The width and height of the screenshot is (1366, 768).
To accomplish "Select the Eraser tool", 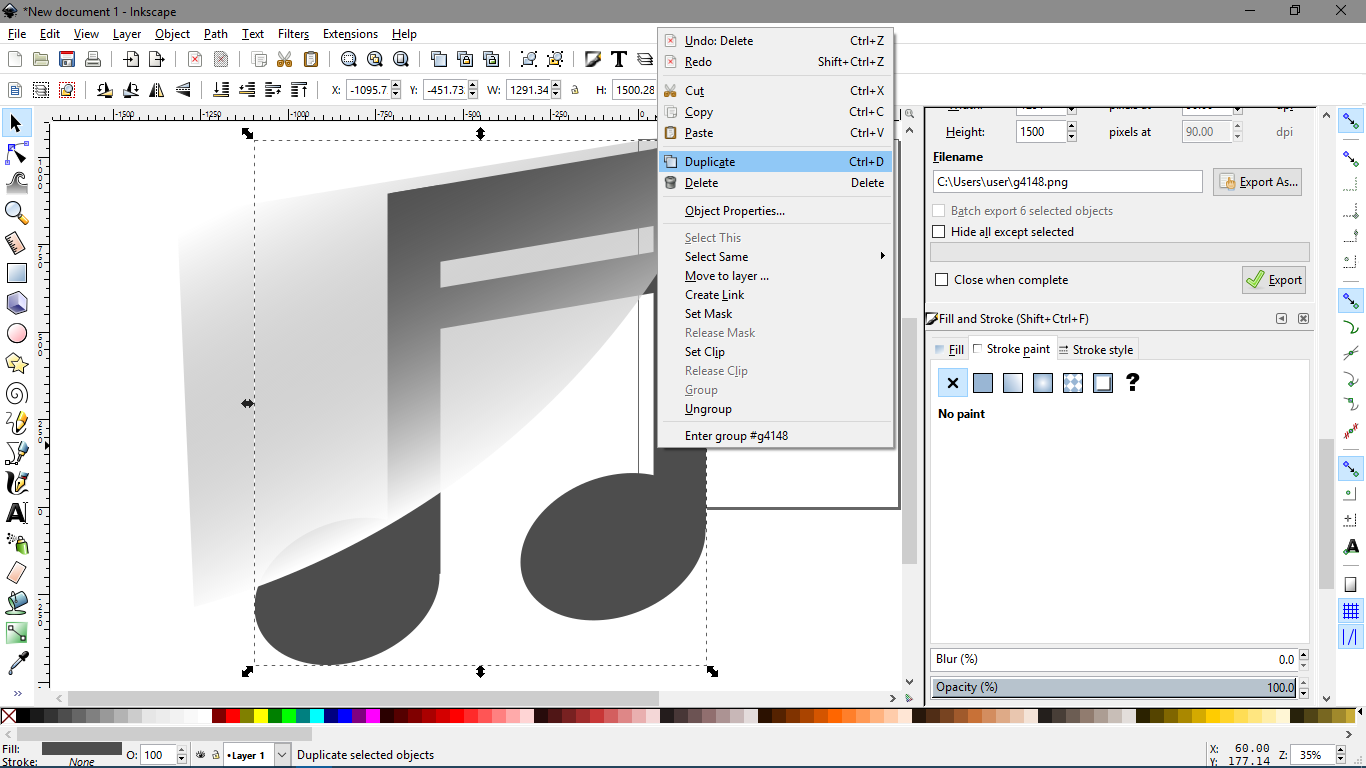I will click(x=17, y=573).
